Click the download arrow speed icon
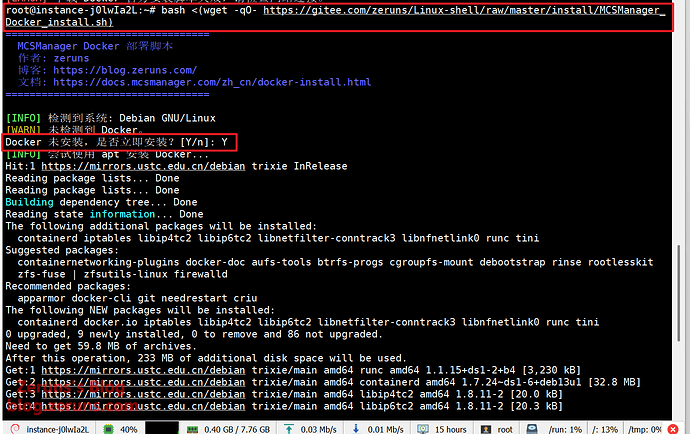 point(356,429)
